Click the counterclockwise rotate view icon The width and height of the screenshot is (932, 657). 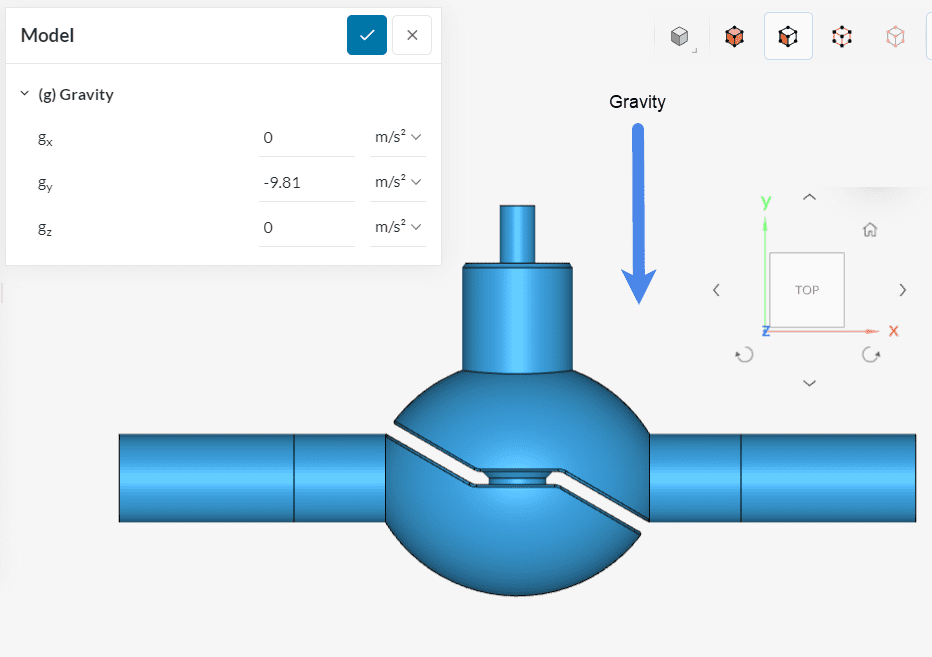pyautogui.click(x=743, y=354)
